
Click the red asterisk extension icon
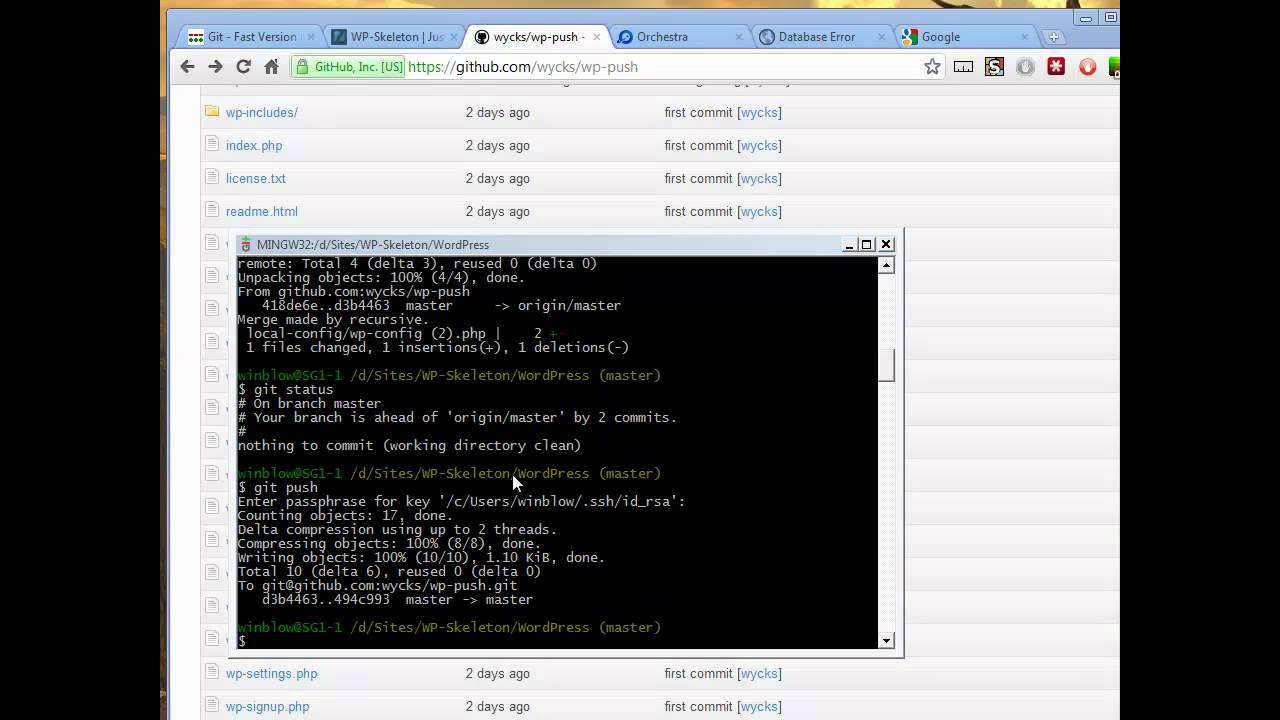(1056, 67)
